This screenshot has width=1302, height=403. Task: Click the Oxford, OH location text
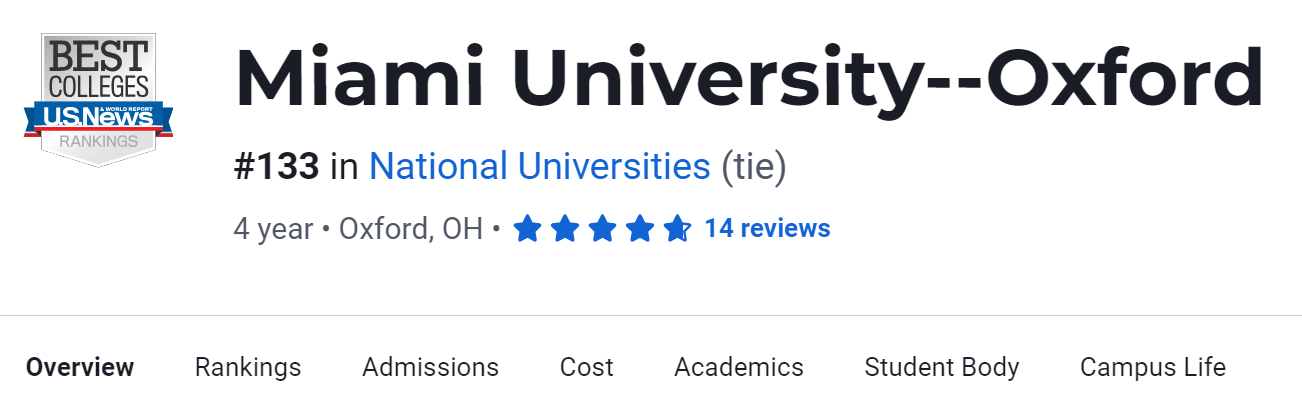coord(411,229)
